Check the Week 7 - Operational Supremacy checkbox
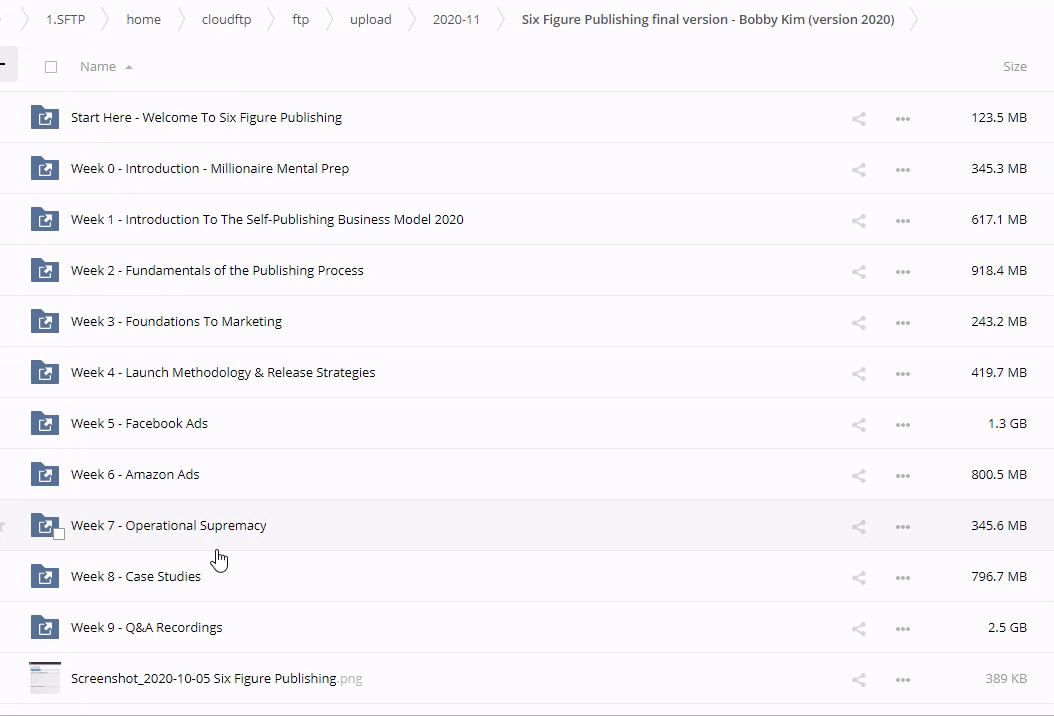This screenshot has width=1054, height=716. tap(59, 534)
